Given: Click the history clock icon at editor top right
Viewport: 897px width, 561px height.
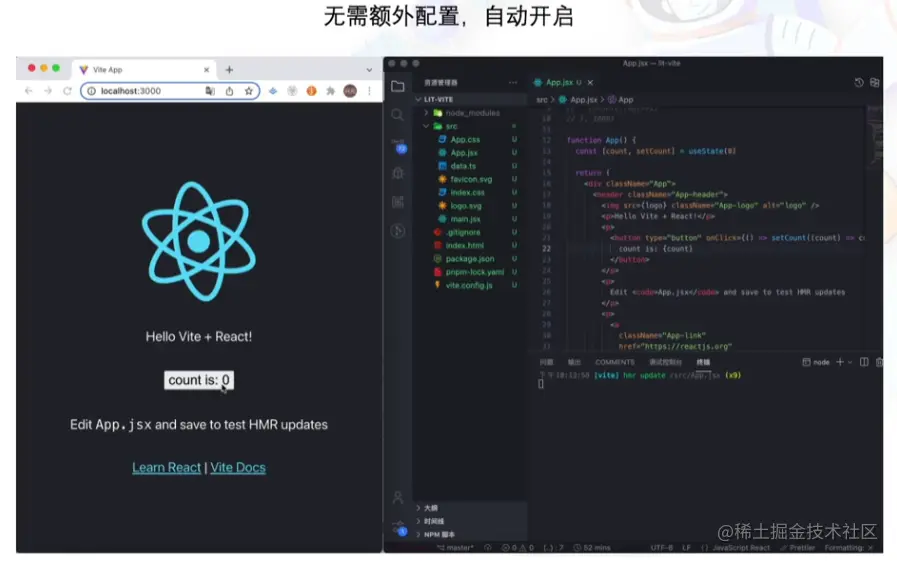Looking at the screenshot, I should click(x=859, y=83).
